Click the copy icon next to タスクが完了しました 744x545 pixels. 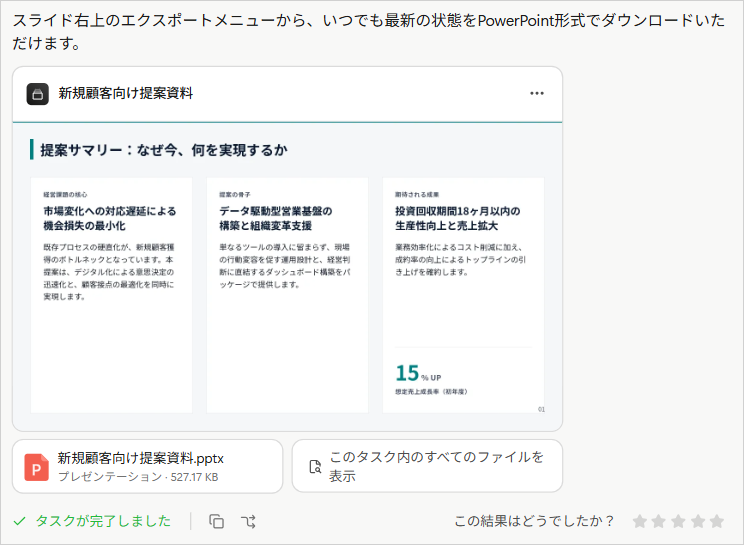click(216, 521)
